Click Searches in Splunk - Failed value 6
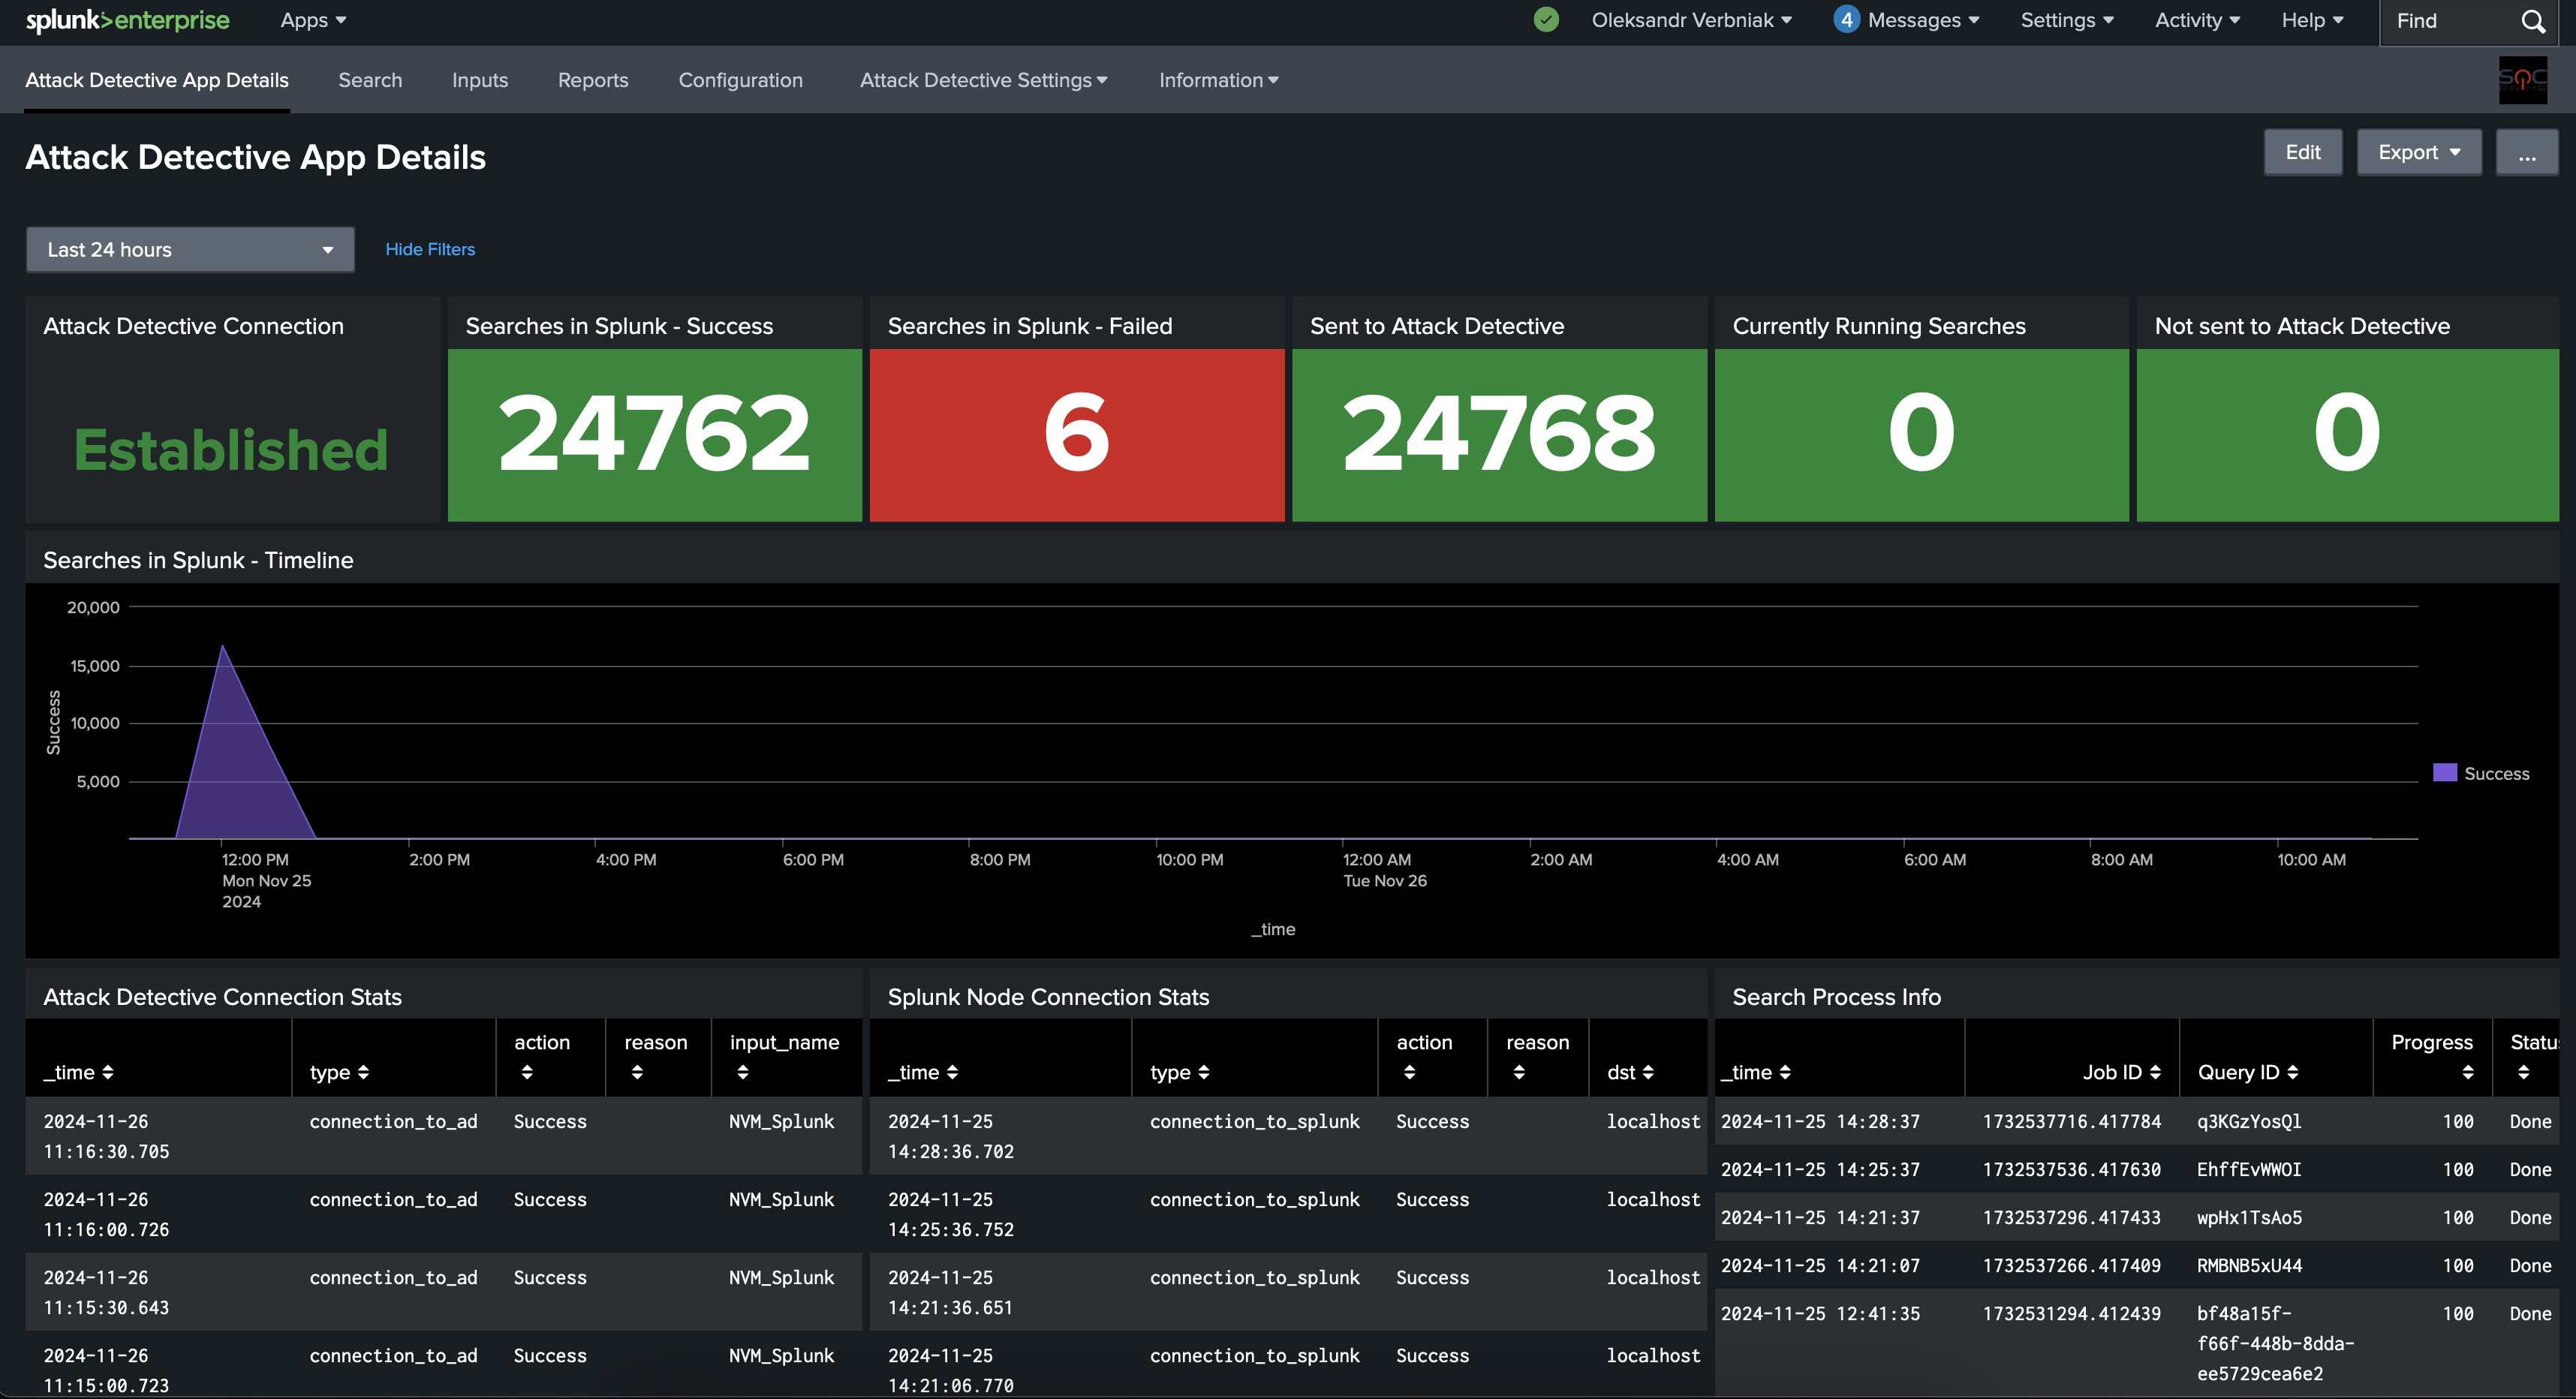 tap(1076, 433)
